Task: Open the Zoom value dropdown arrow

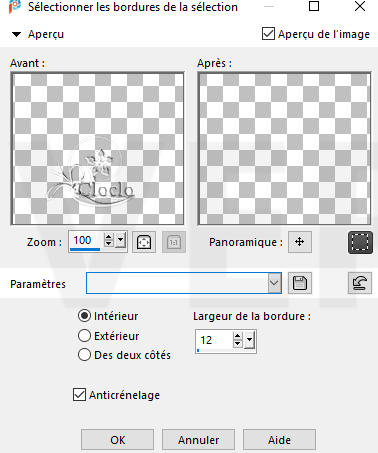Action: pyautogui.click(x=121, y=240)
